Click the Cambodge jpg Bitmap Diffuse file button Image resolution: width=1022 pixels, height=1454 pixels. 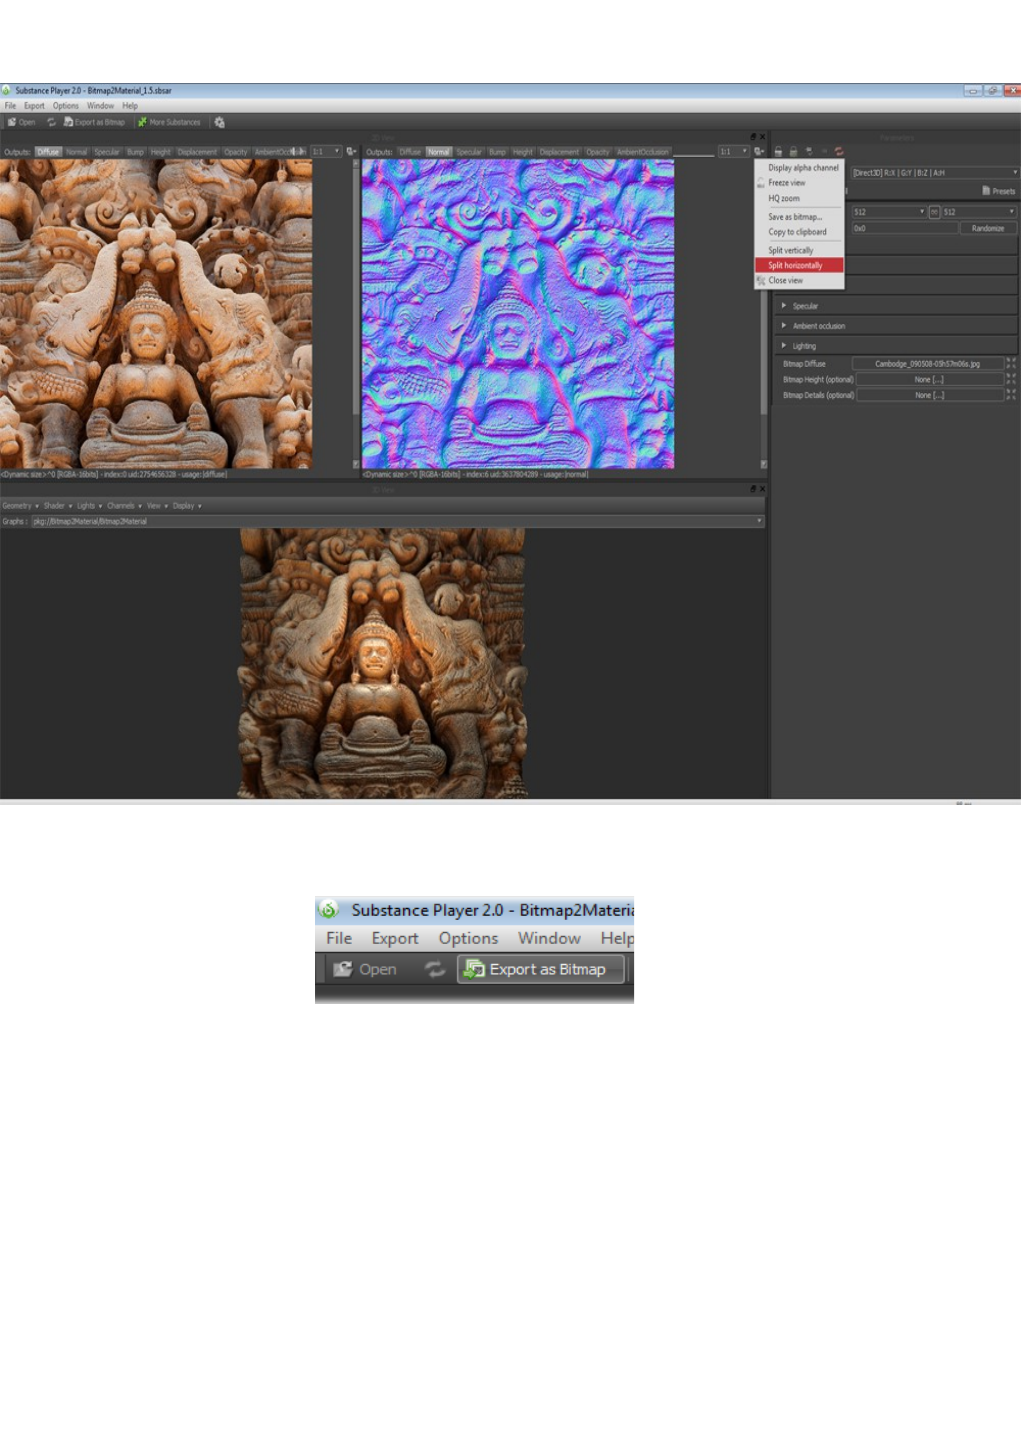[x=927, y=364]
